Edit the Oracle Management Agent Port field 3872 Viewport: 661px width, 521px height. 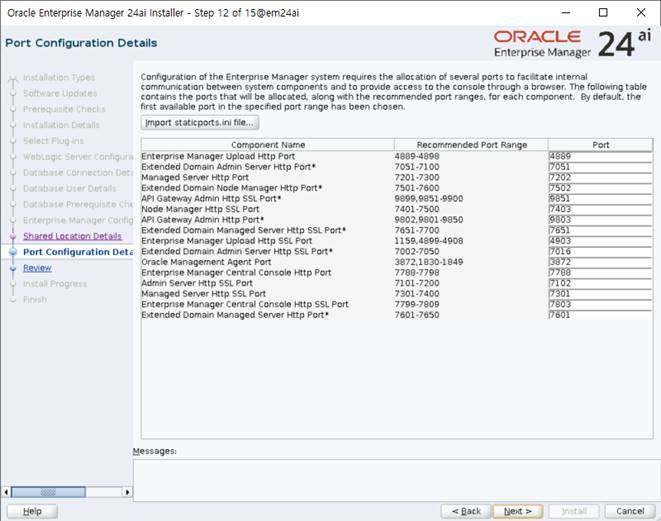[x=600, y=262]
